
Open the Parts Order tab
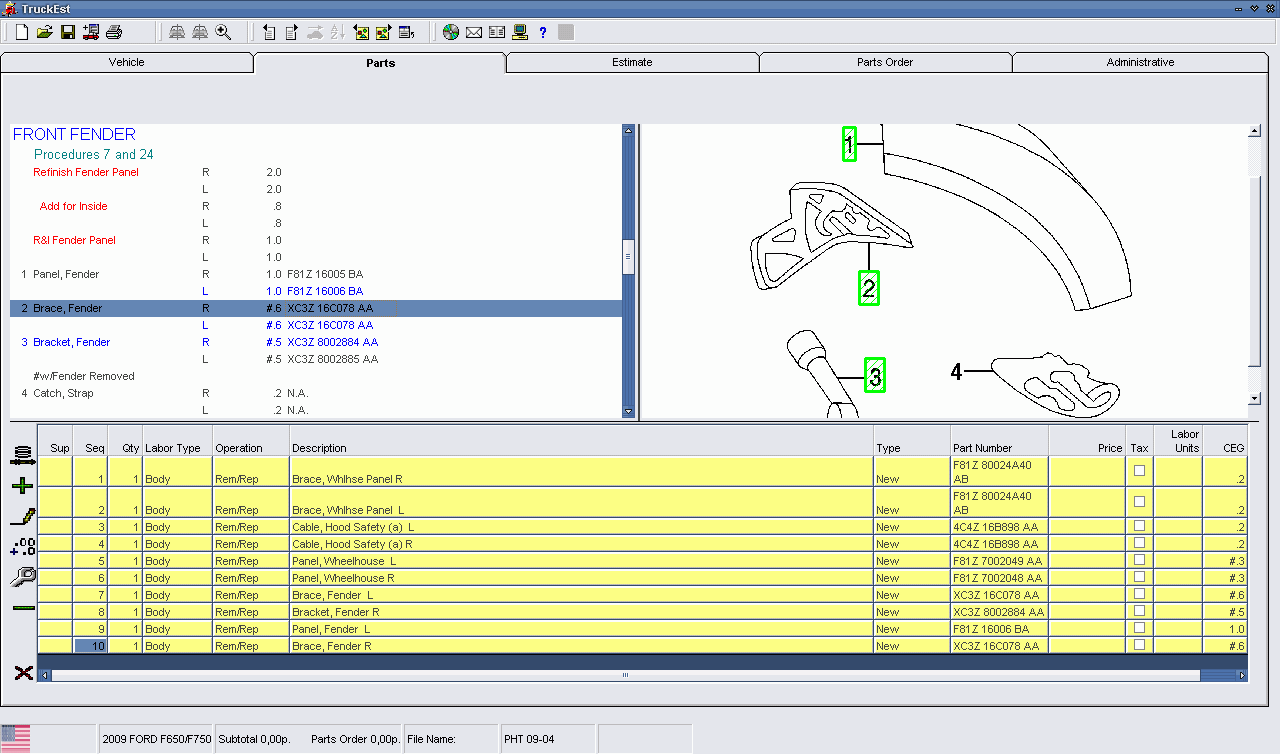point(885,61)
